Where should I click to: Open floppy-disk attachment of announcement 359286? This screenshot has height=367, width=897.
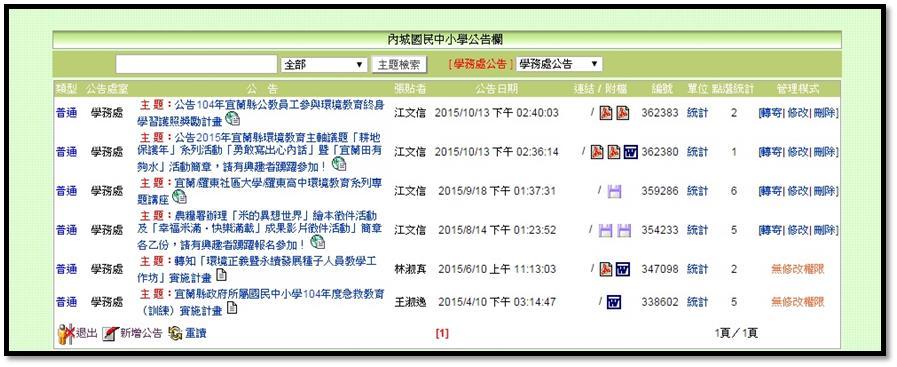coord(614,191)
